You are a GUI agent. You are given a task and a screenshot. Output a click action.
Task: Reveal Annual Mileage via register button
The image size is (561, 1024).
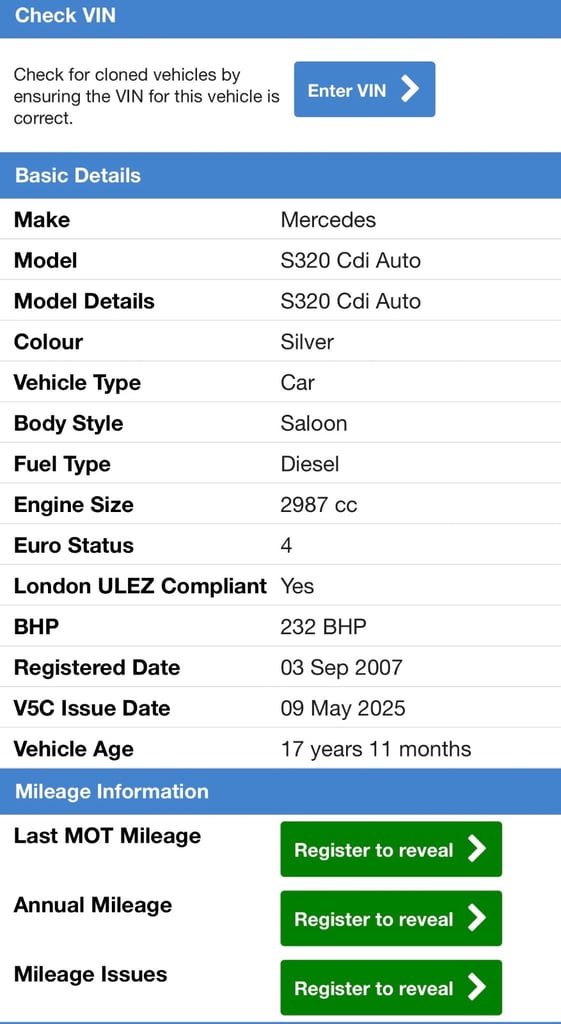(x=391, y=918)
